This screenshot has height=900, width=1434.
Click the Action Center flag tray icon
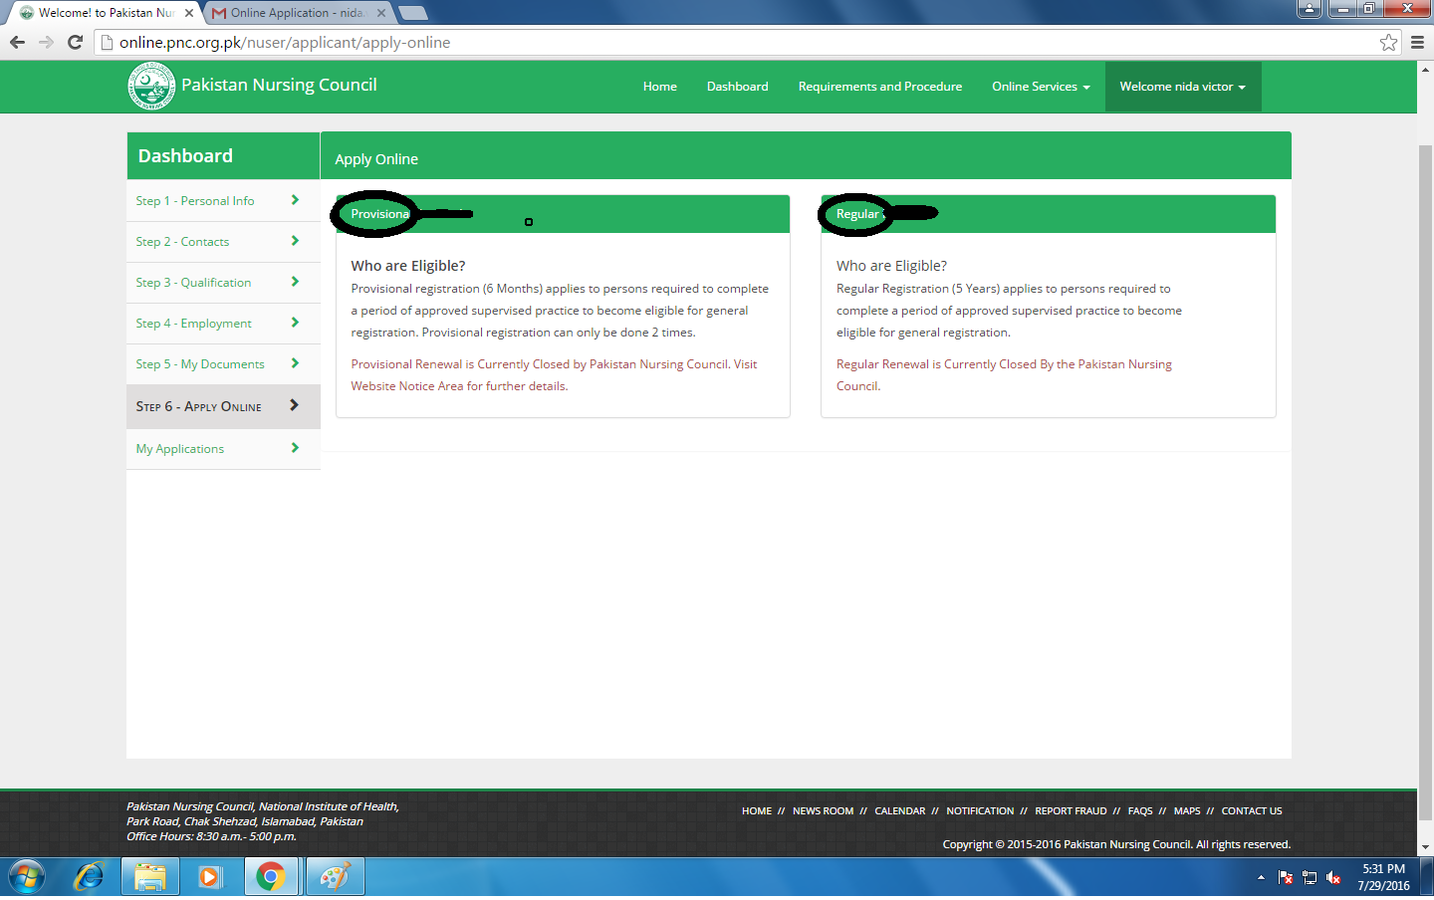point(1286,878)
